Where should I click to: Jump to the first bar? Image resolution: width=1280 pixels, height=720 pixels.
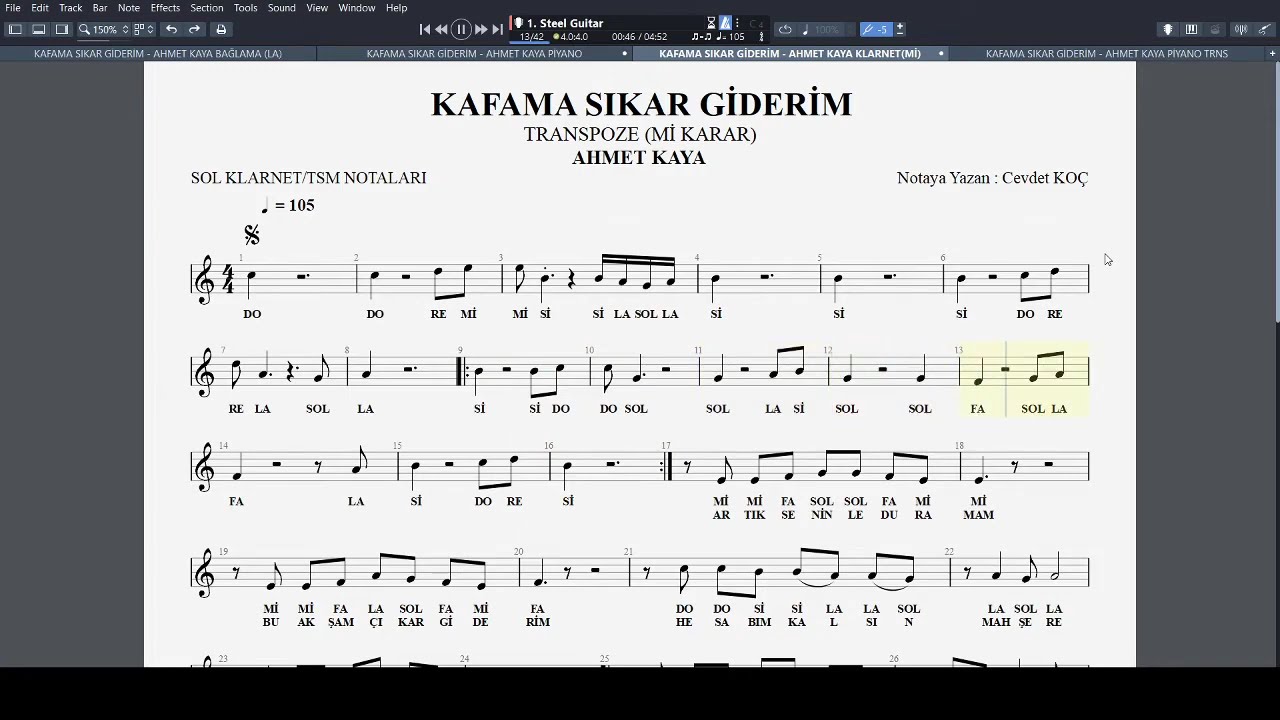425,30
